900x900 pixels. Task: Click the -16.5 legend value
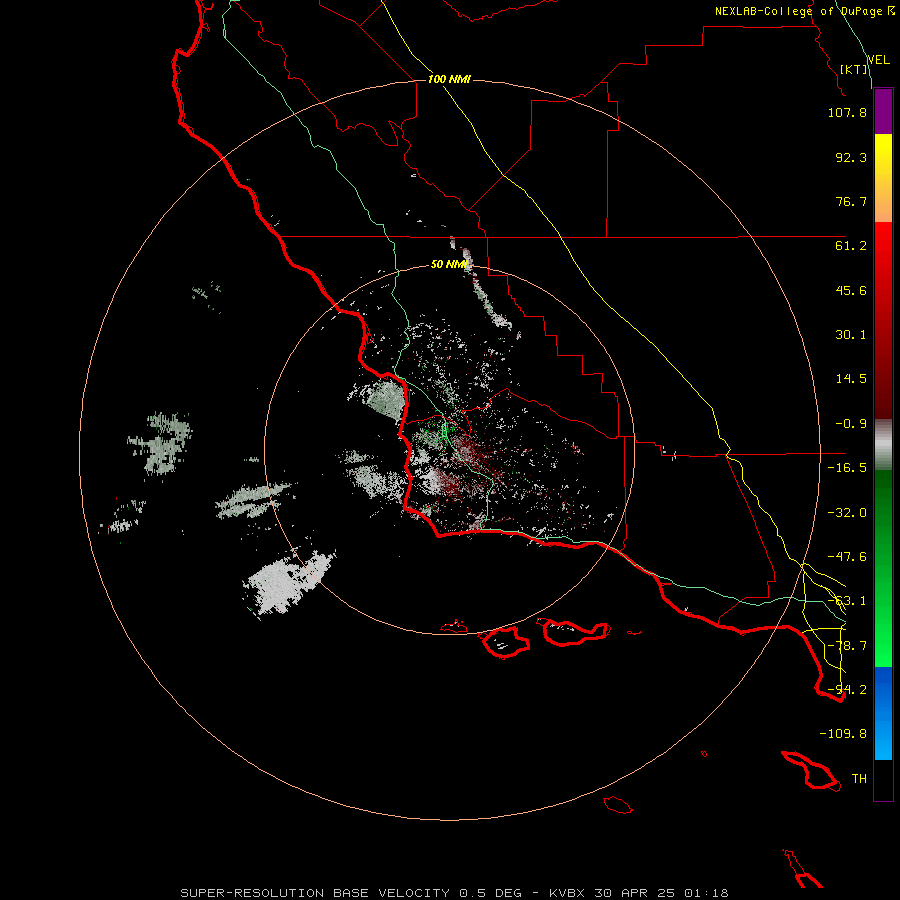847,468
